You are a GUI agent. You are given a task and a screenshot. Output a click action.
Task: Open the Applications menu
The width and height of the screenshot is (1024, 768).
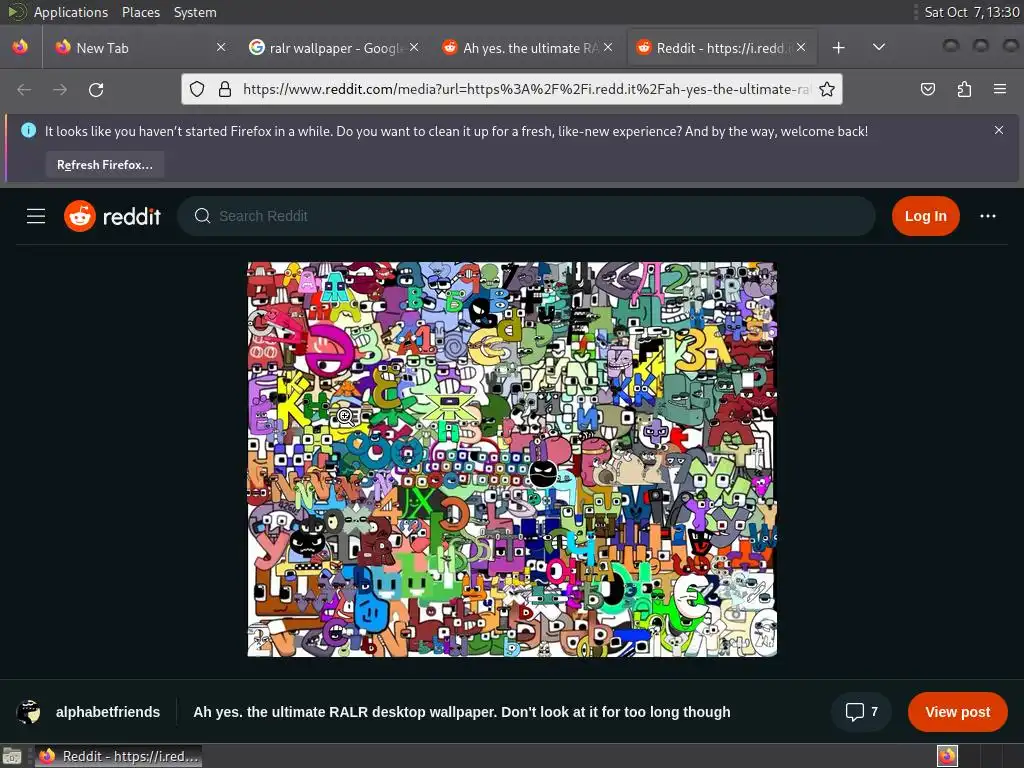coord(71,12)
